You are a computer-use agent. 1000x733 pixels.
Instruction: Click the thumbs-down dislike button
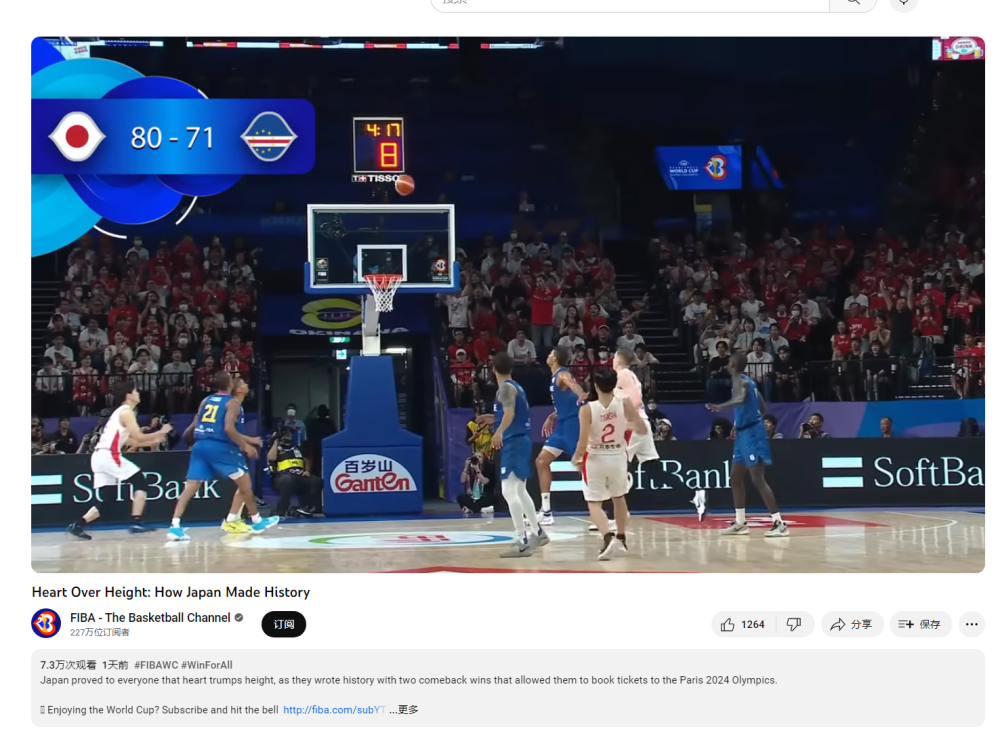[x=794, y=624]
